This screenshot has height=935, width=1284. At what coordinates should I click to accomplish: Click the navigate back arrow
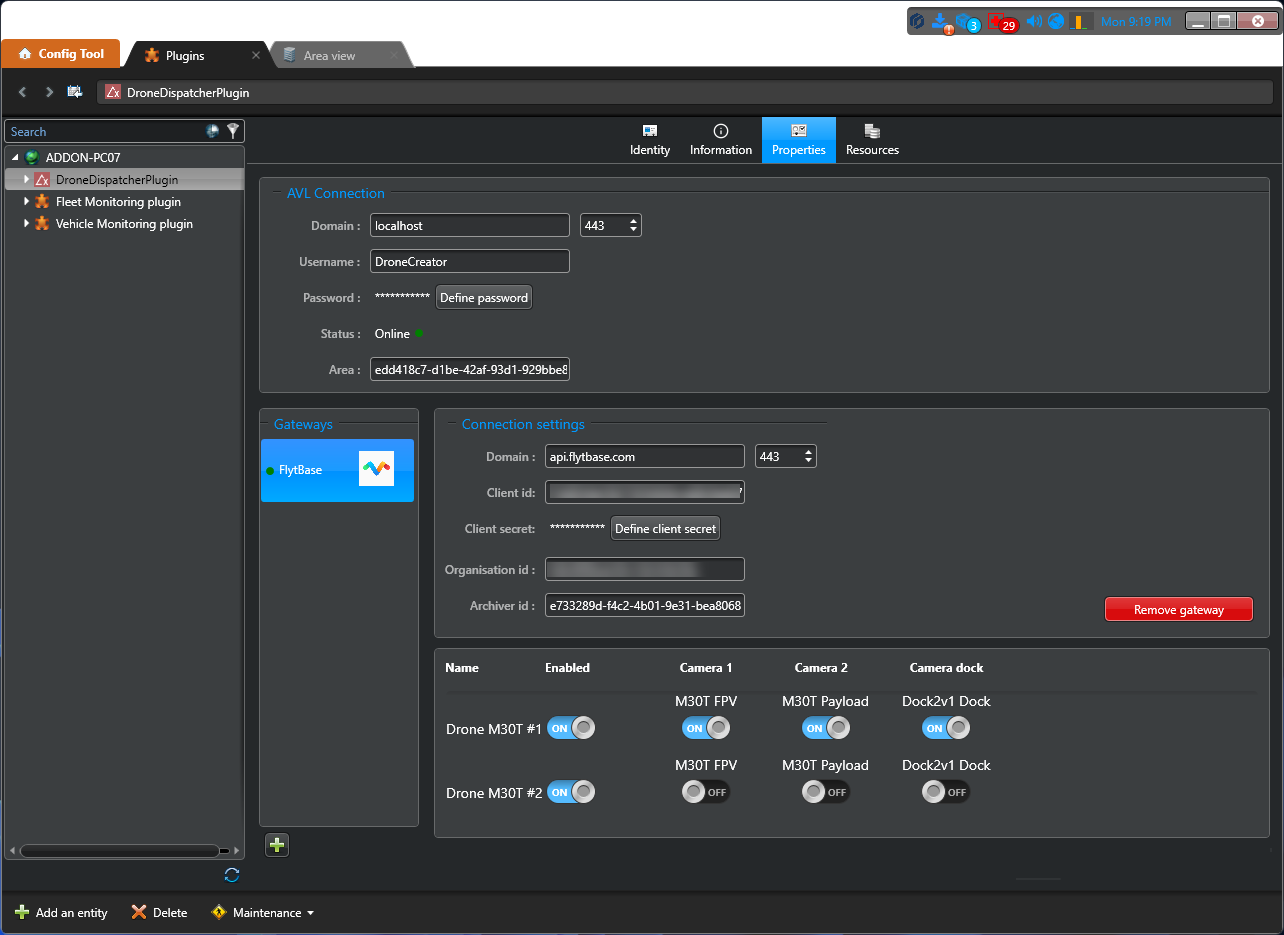coord(23,92)
